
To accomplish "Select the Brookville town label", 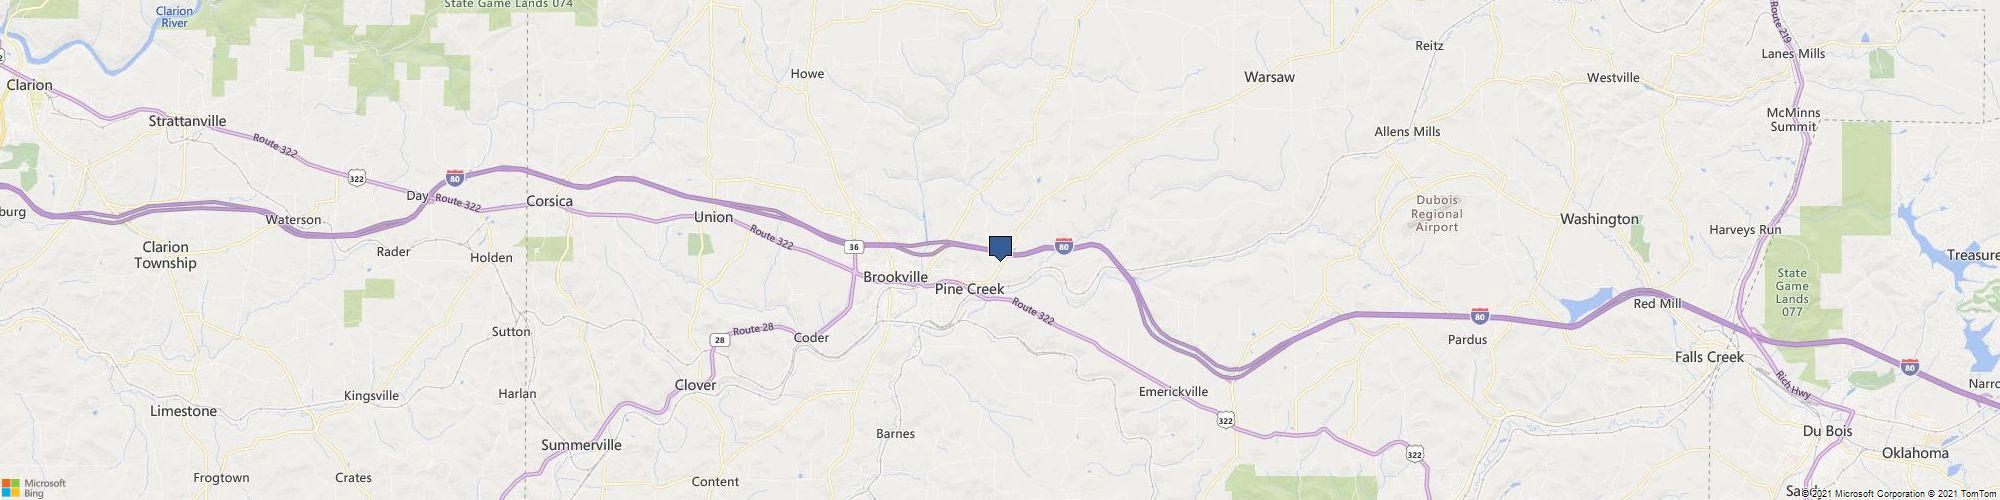I will 895,277.
